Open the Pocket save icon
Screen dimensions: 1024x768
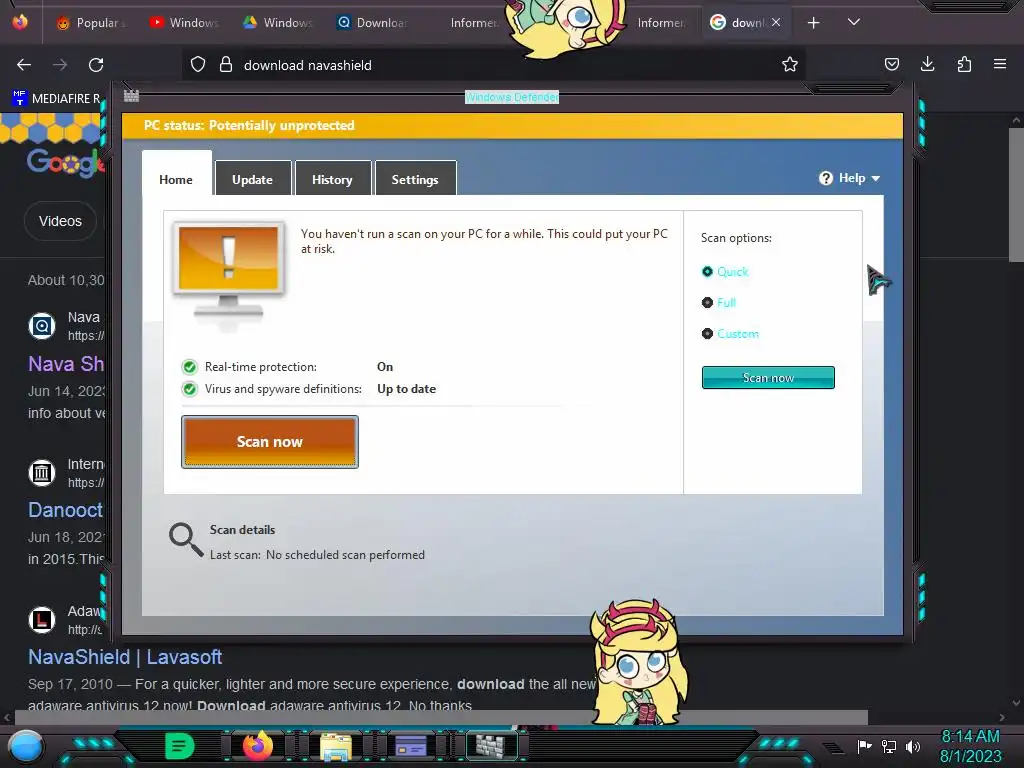point(891,64)
